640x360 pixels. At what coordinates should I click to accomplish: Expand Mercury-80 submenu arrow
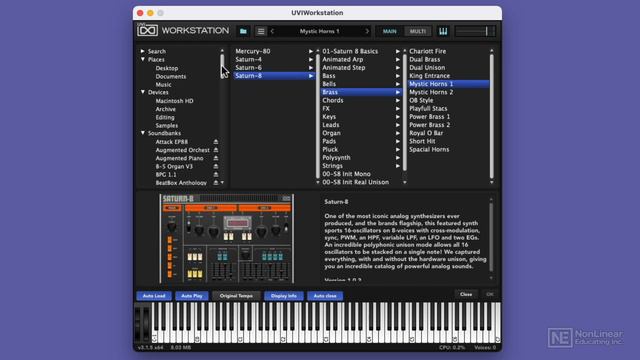(311, 51)
